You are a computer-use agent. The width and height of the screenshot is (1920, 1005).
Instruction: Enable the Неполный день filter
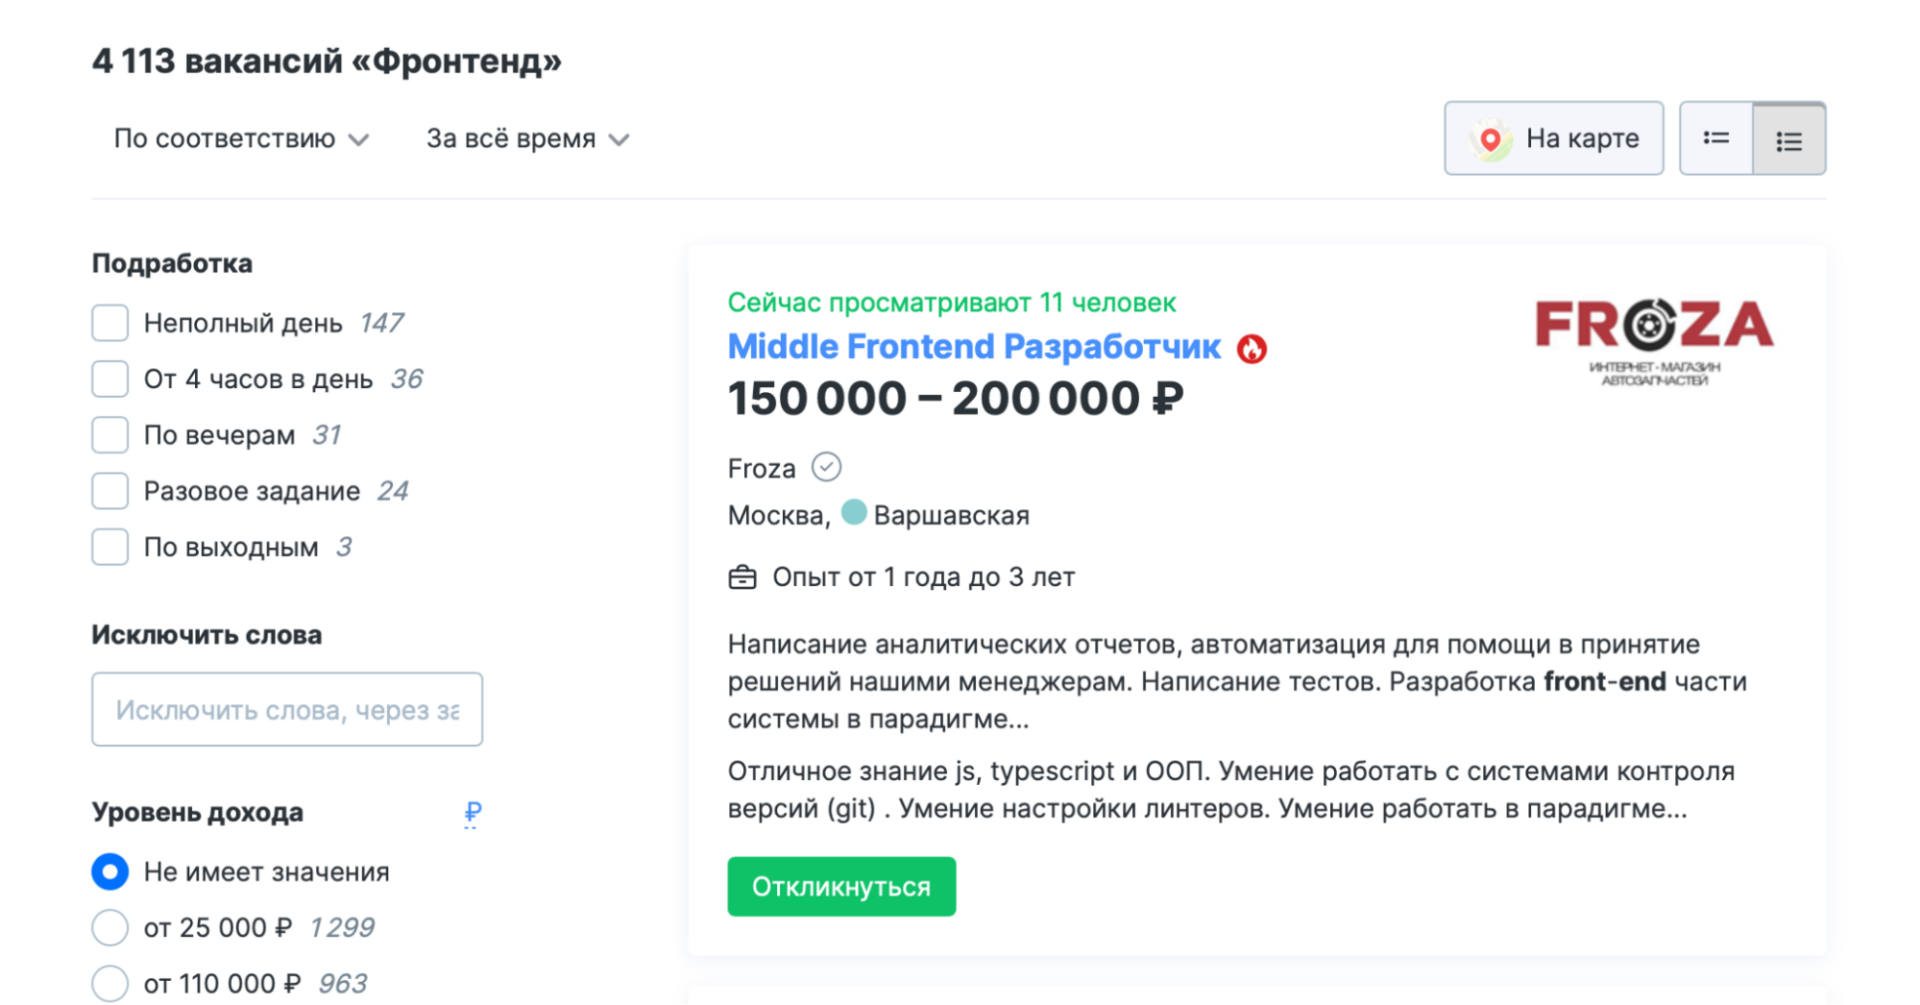[x=110, y=322]
